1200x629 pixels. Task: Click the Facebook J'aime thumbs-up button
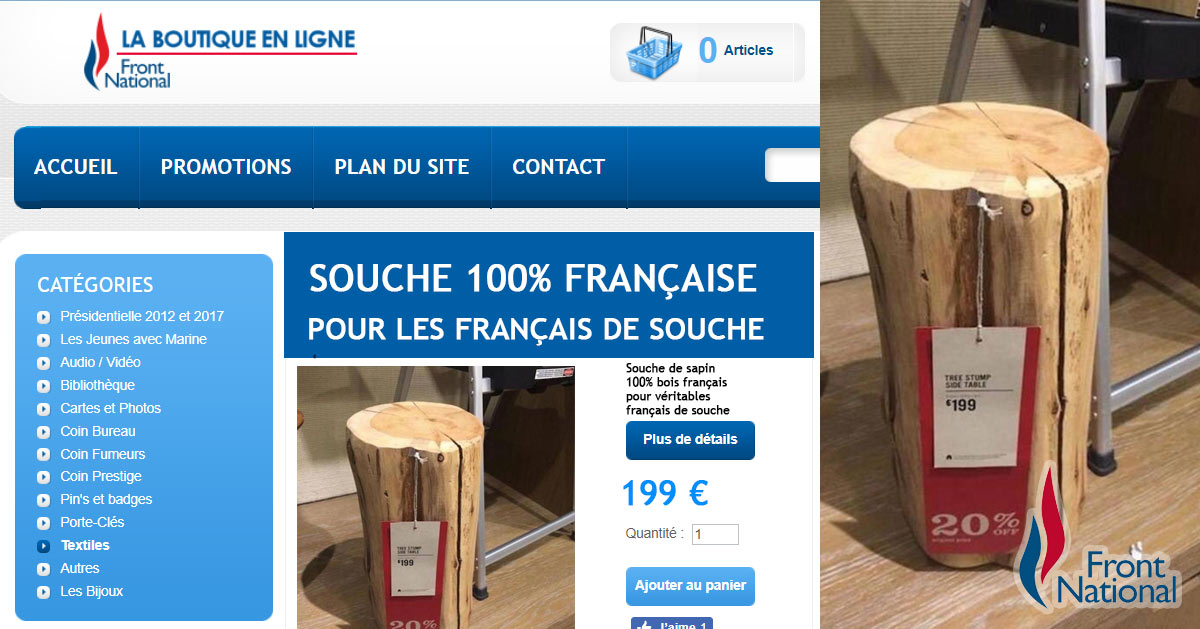pos(671,623)
